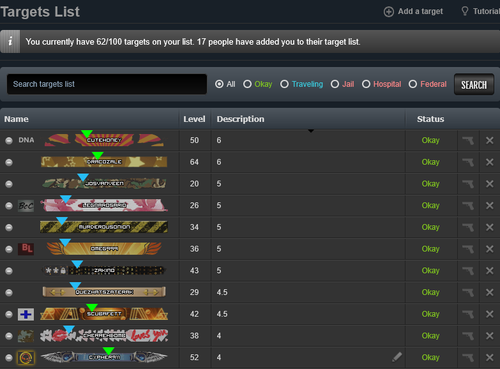
Task: Delete the level 20 target with X icon
Action: coord(489,184)
